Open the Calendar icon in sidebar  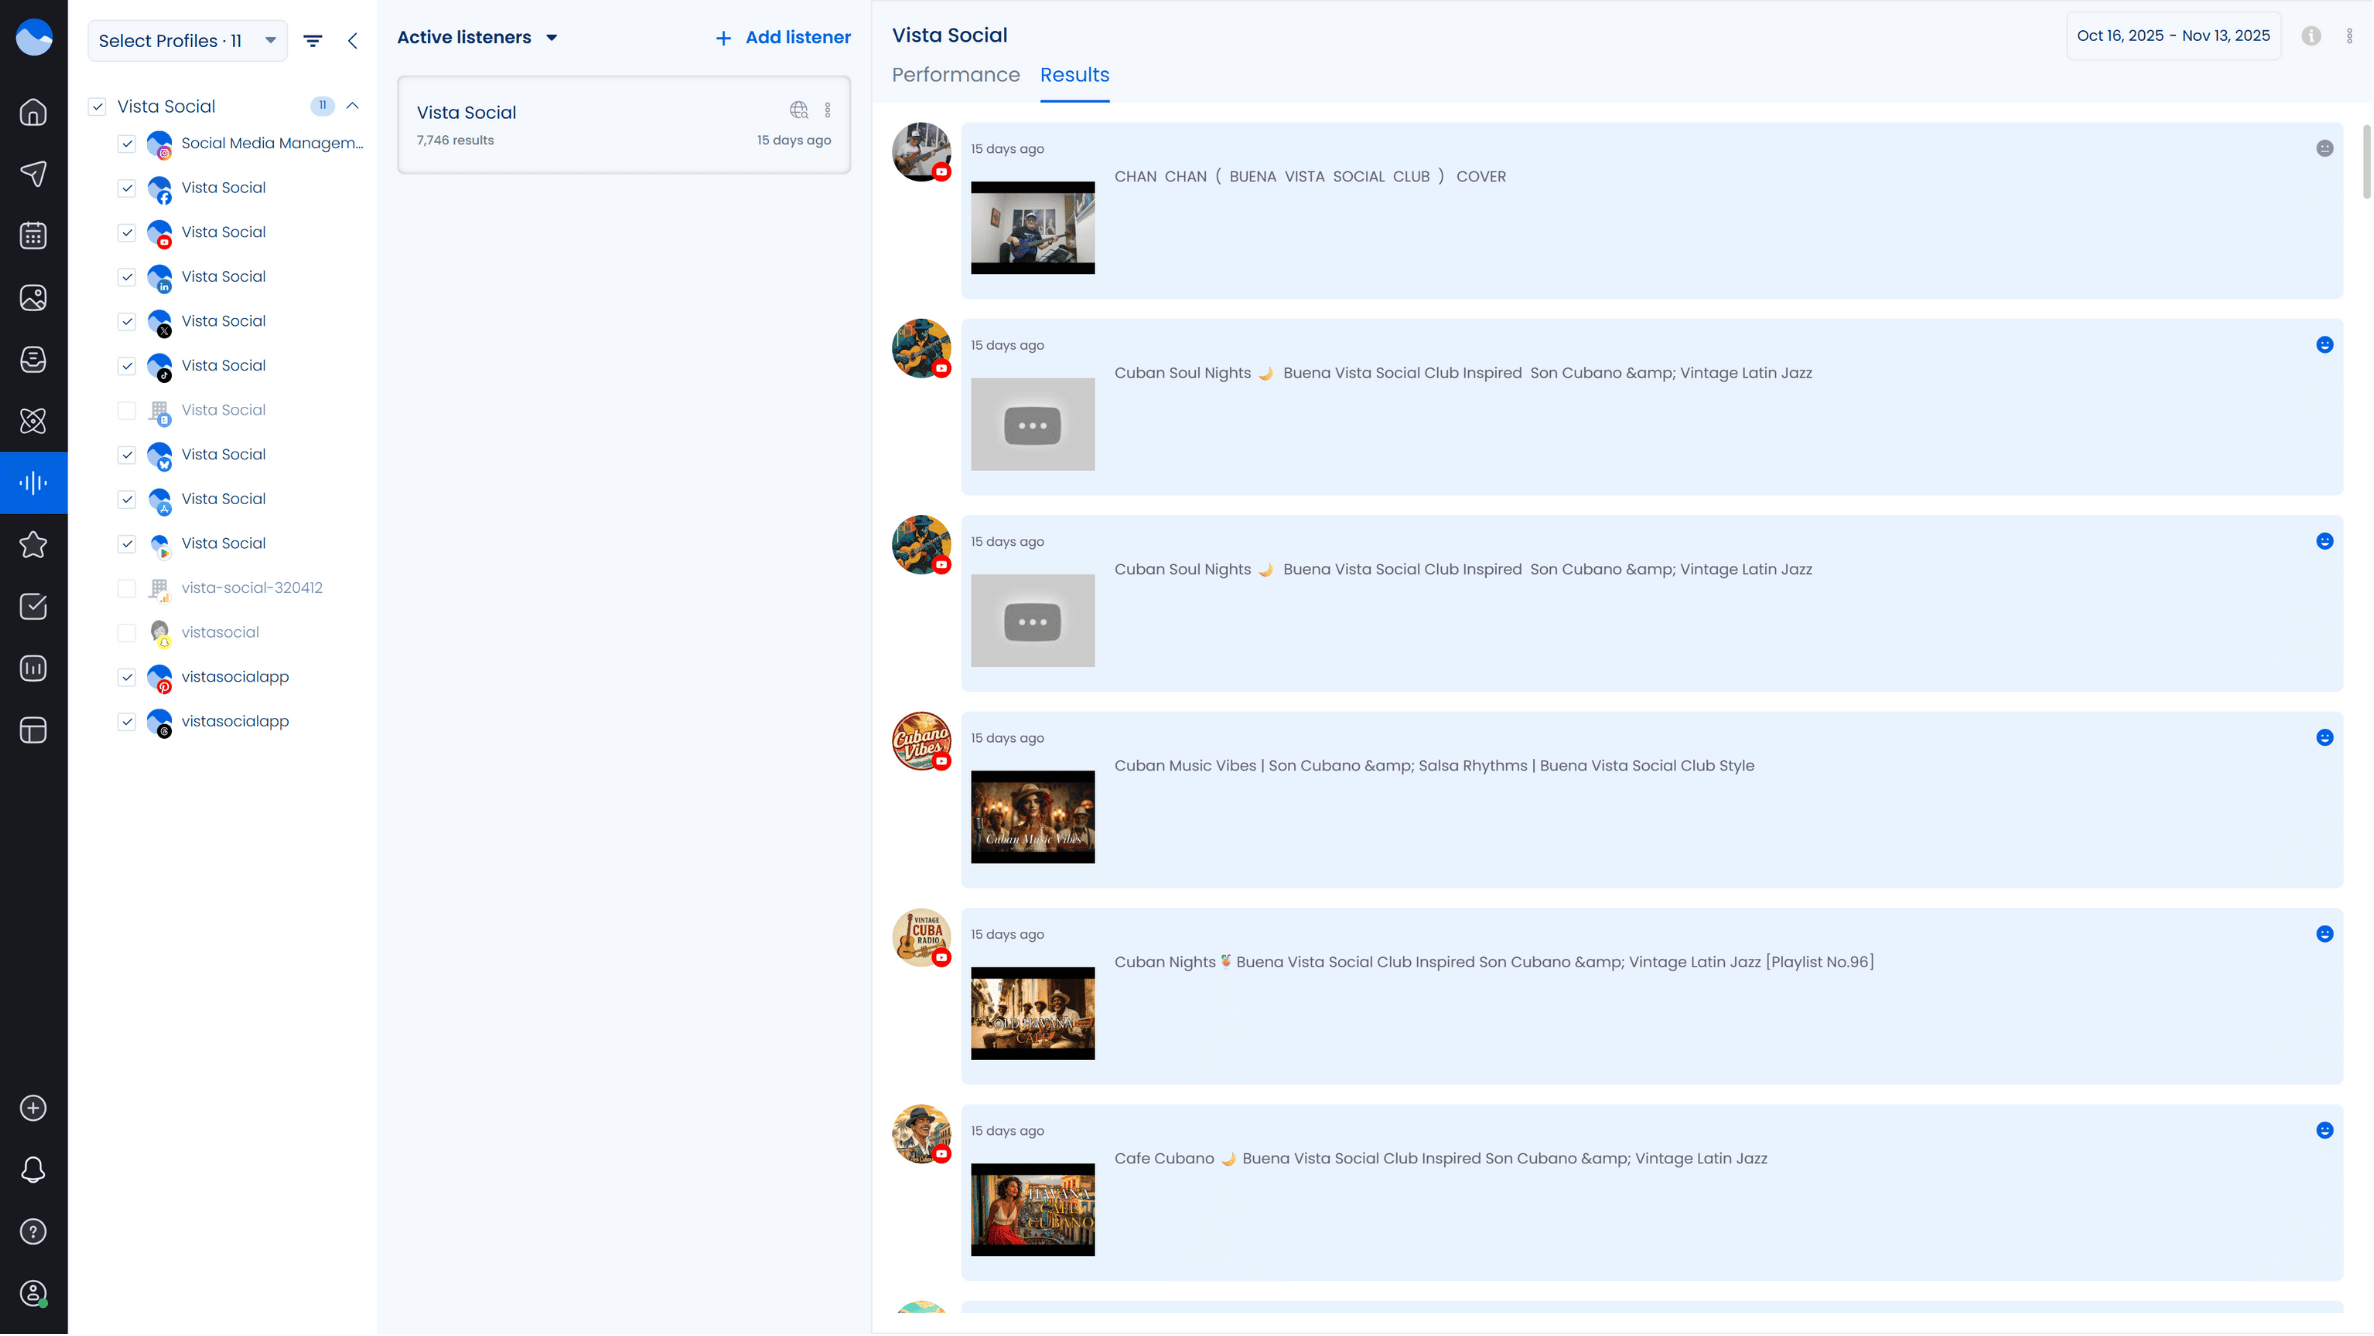33,236
